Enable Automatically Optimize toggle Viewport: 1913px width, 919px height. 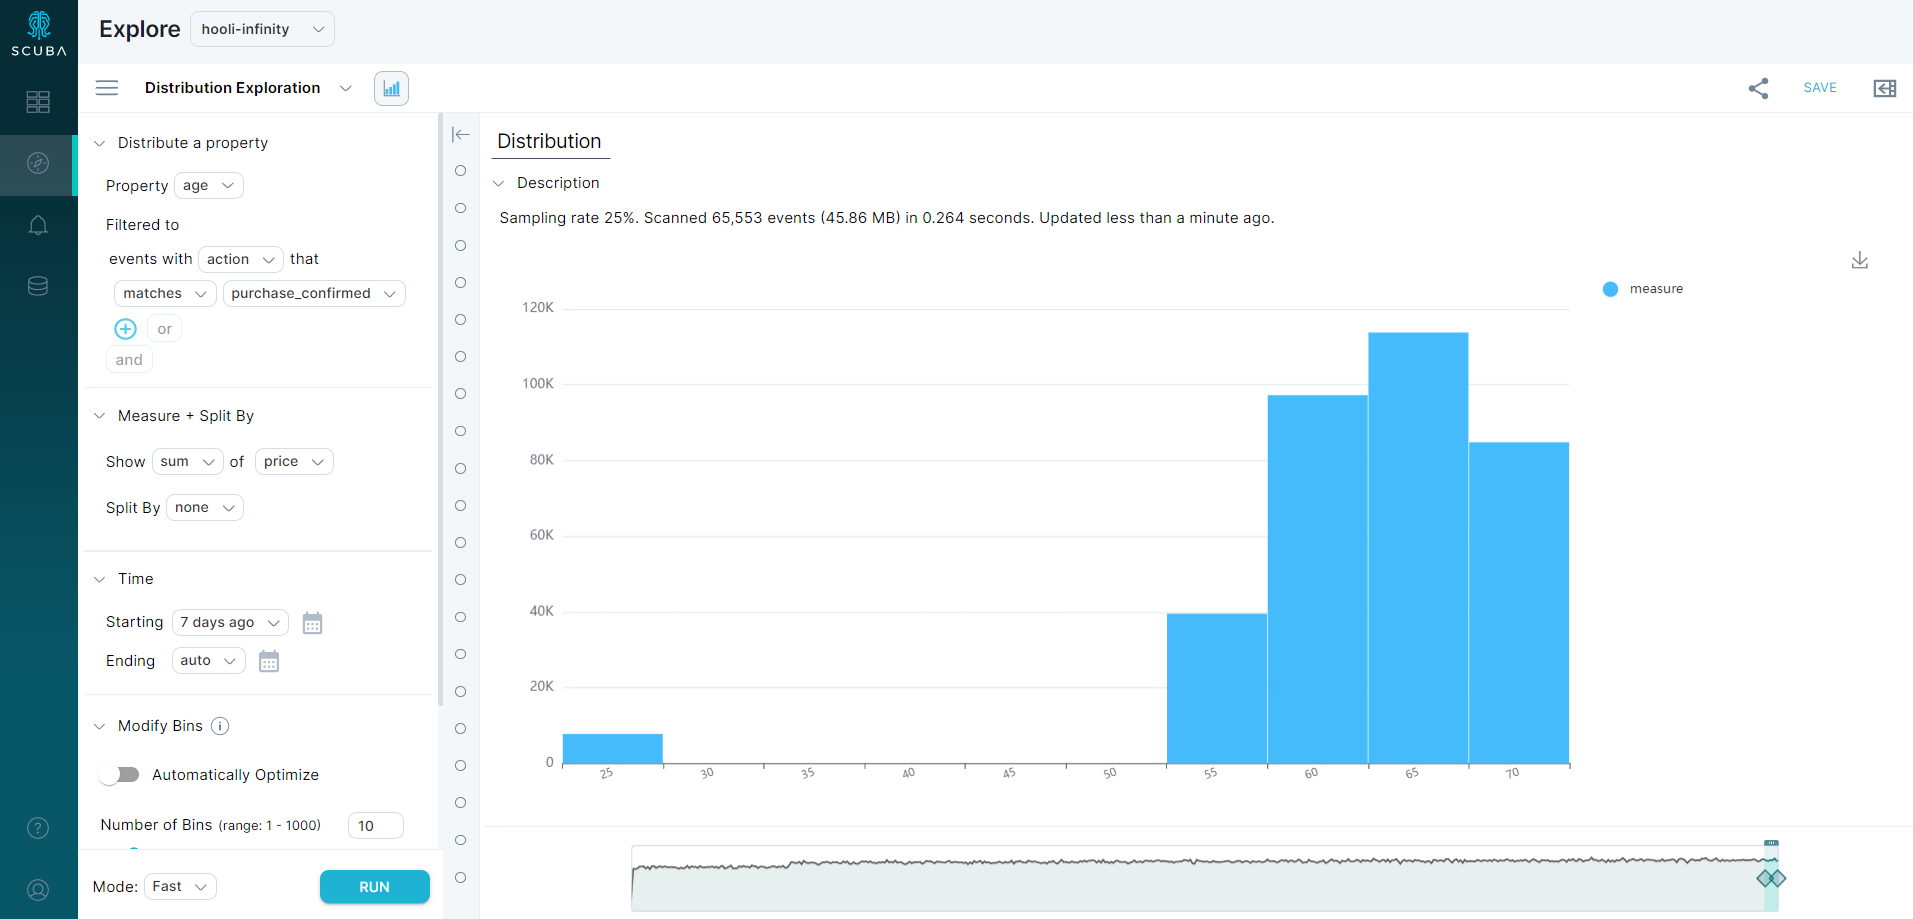[x=120, y=775]
